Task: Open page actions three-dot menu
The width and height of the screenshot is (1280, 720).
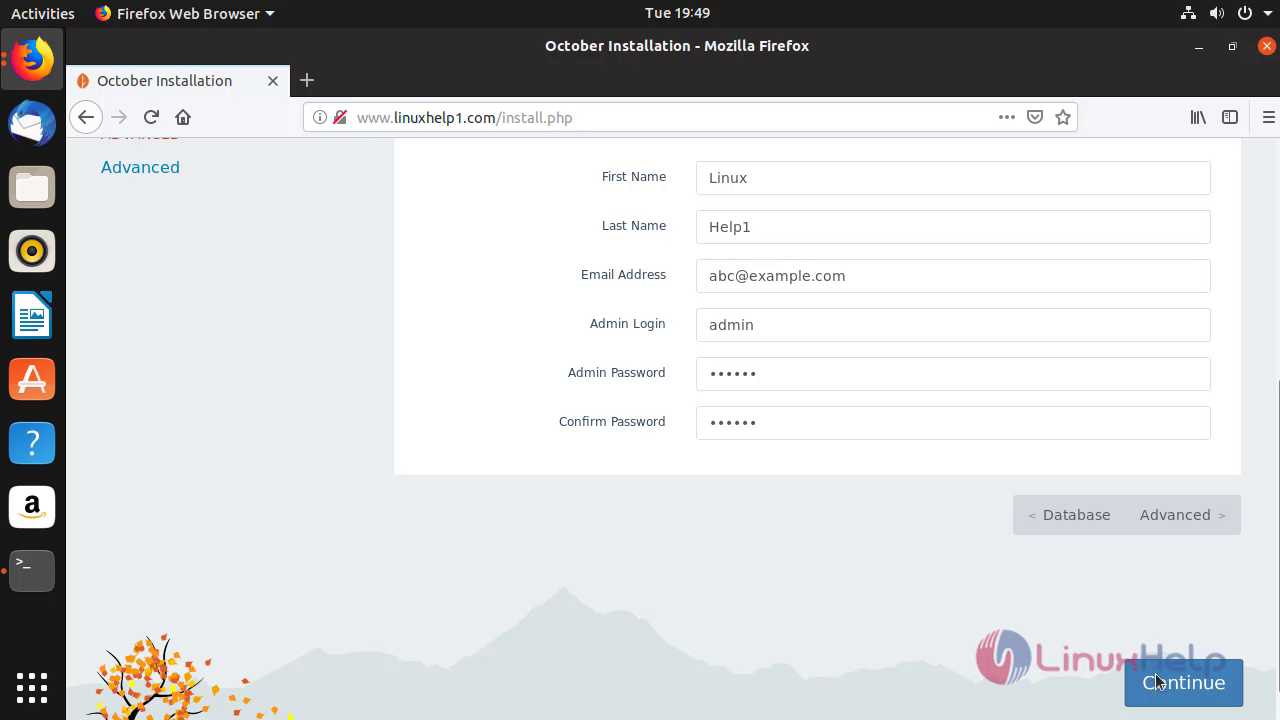Action: 1007,117
